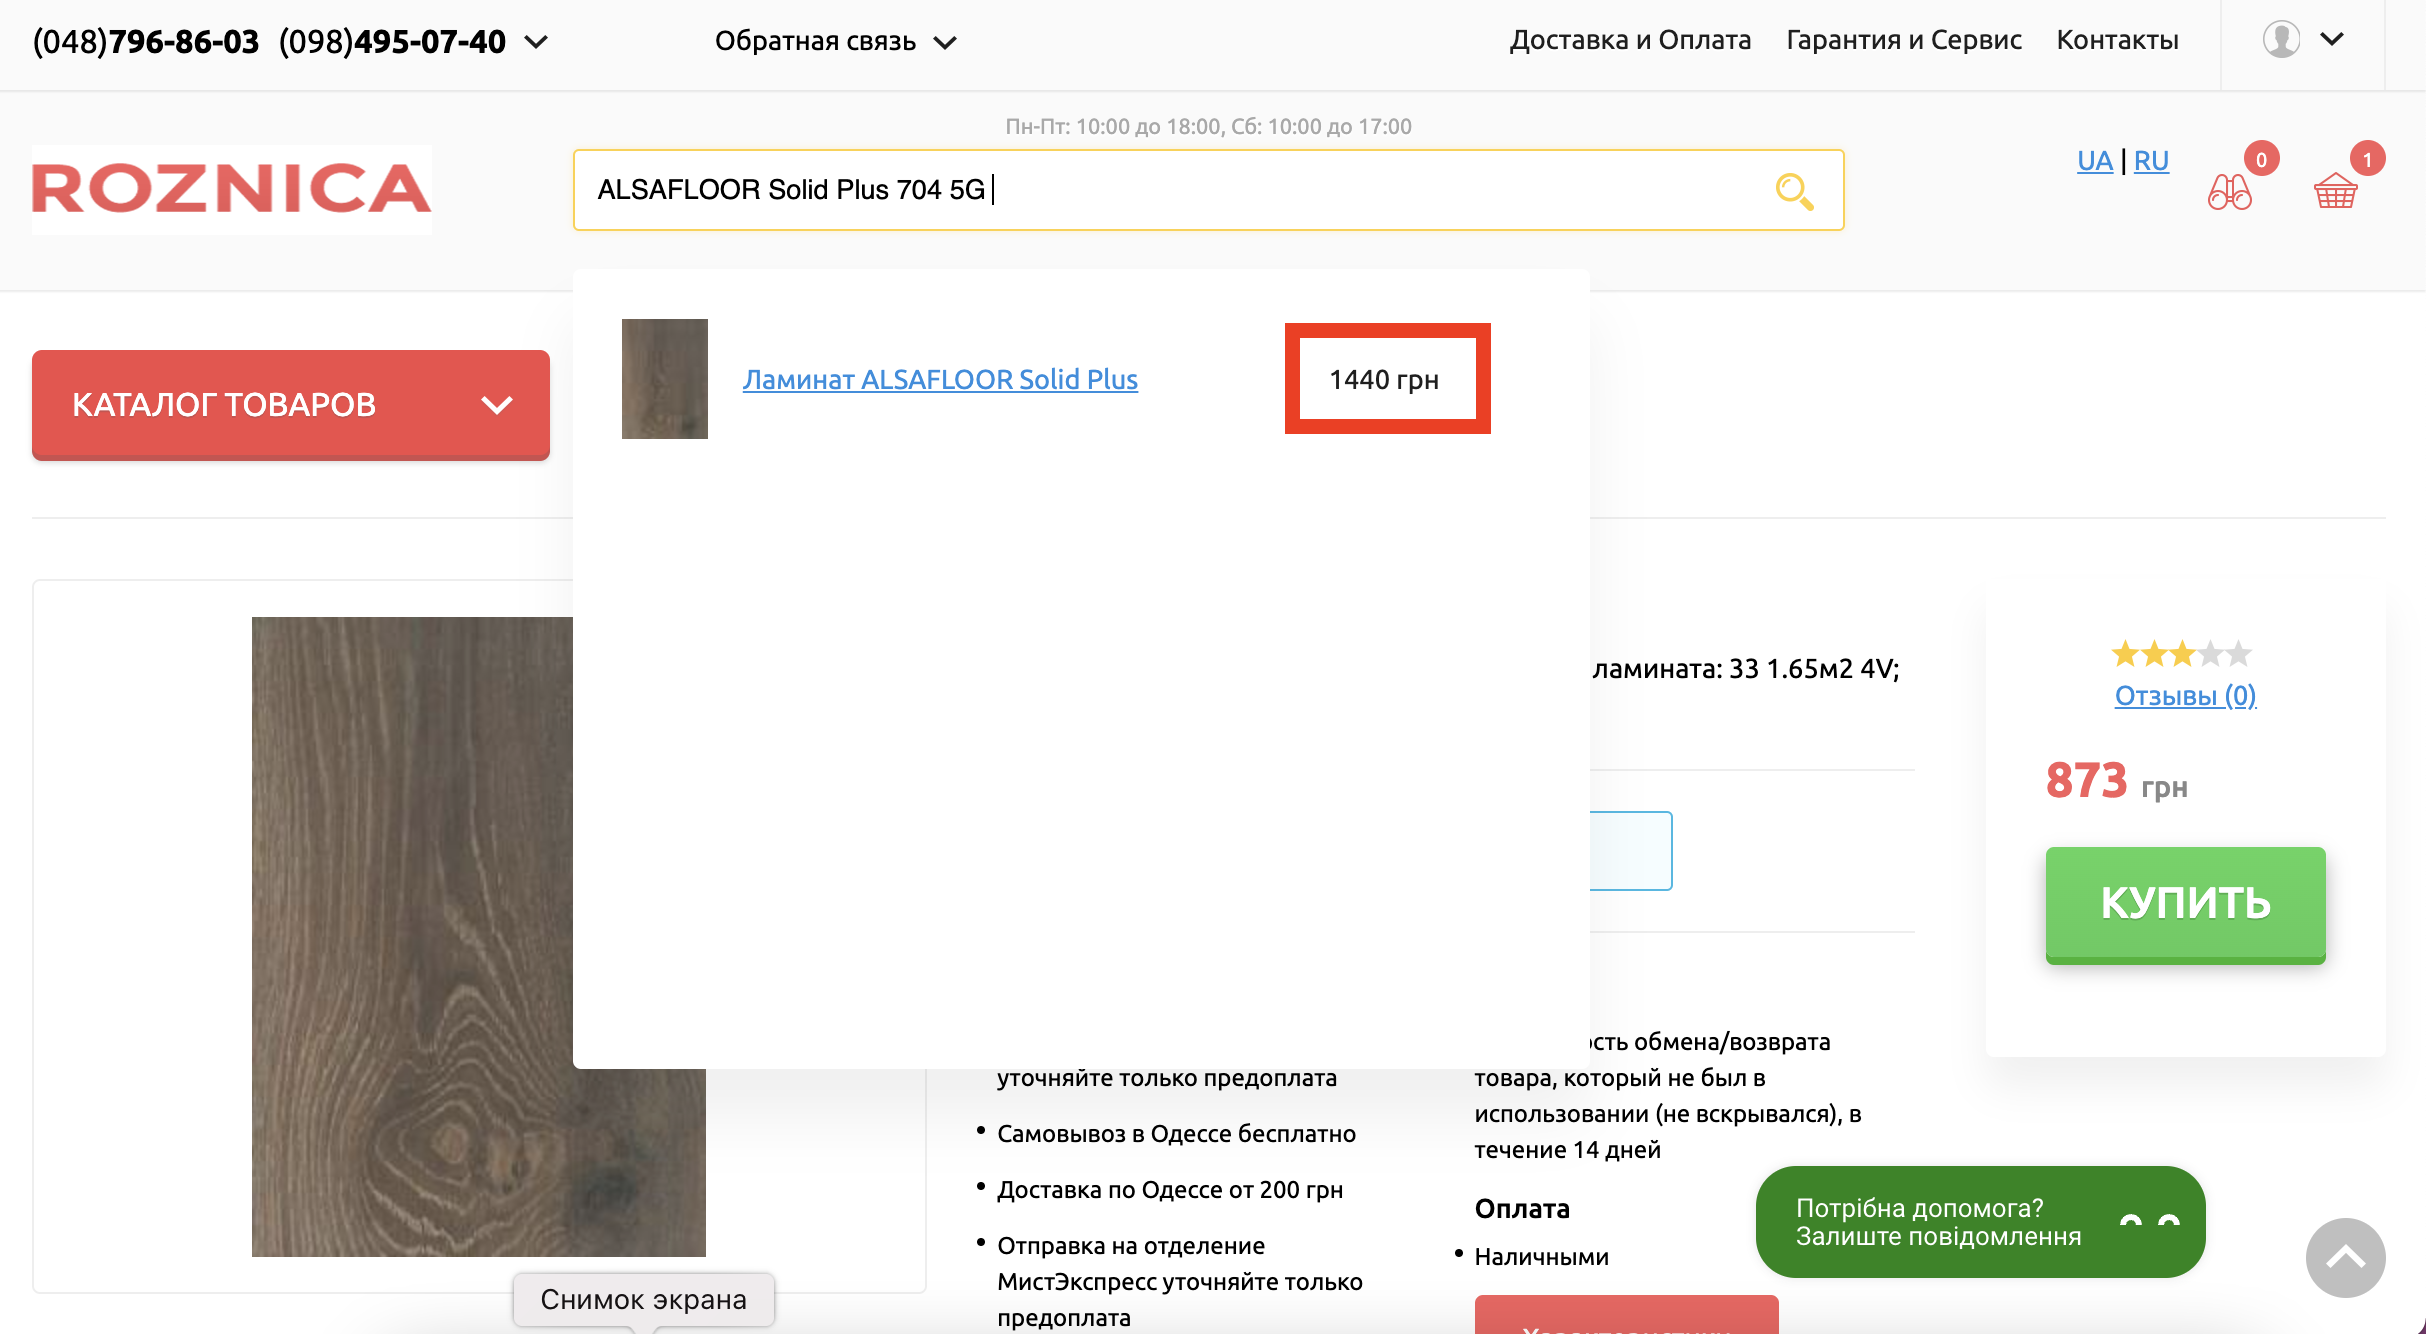The width and height of the screenshot is (2426, 1334).
Task: Click the search magnifier icon
Action: [1794, 190]
